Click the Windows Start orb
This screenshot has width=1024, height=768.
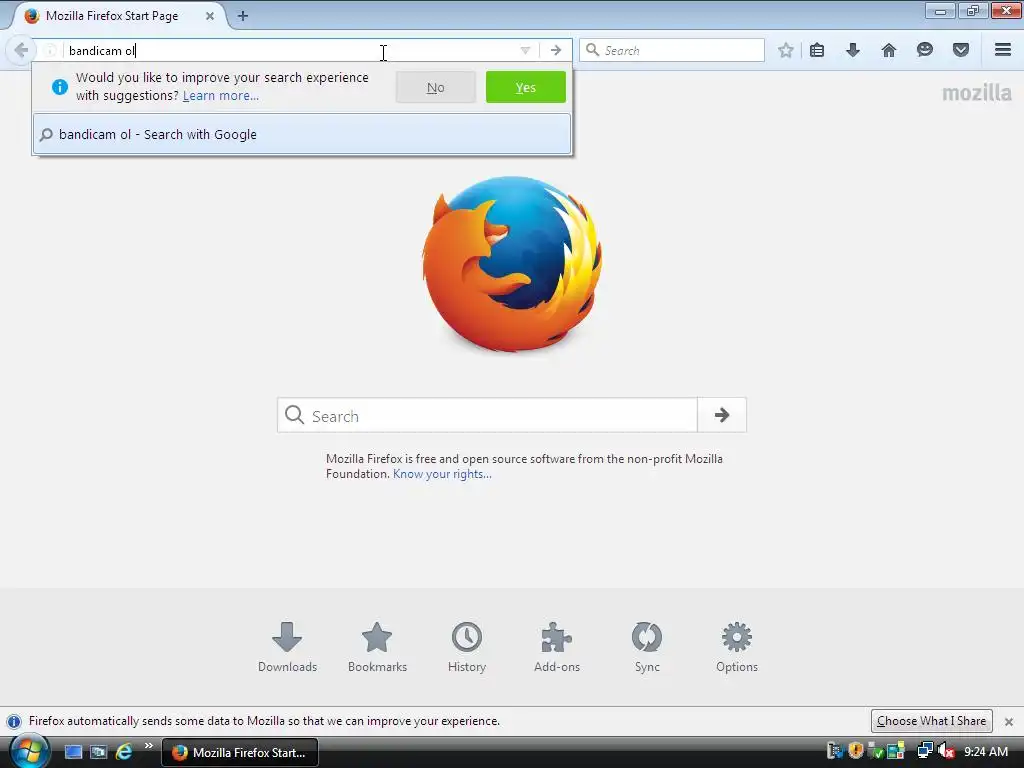click(x=29, y=752)
